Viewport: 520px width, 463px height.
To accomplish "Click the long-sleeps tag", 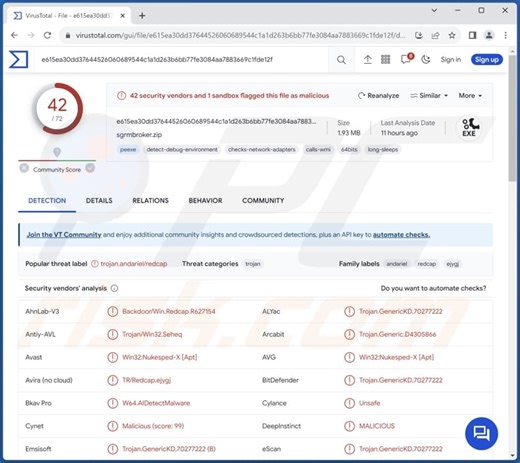I will tap(383, 150).
